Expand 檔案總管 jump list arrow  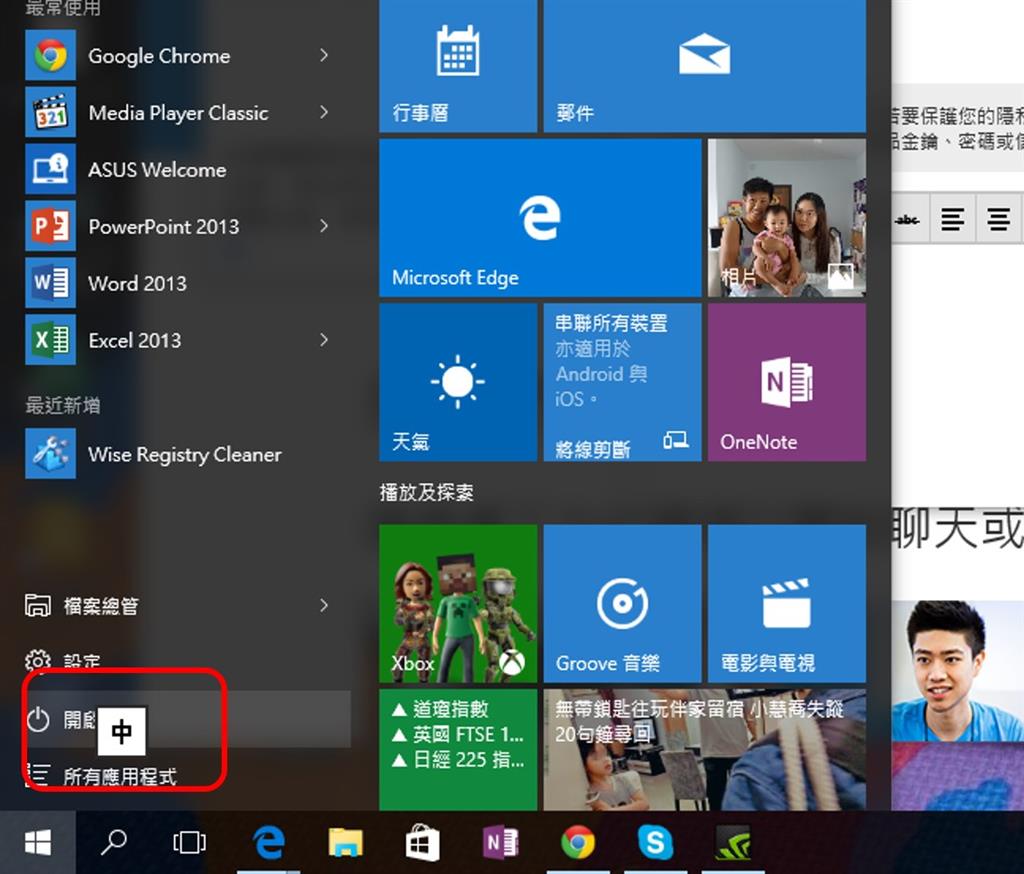coord(324,606)
